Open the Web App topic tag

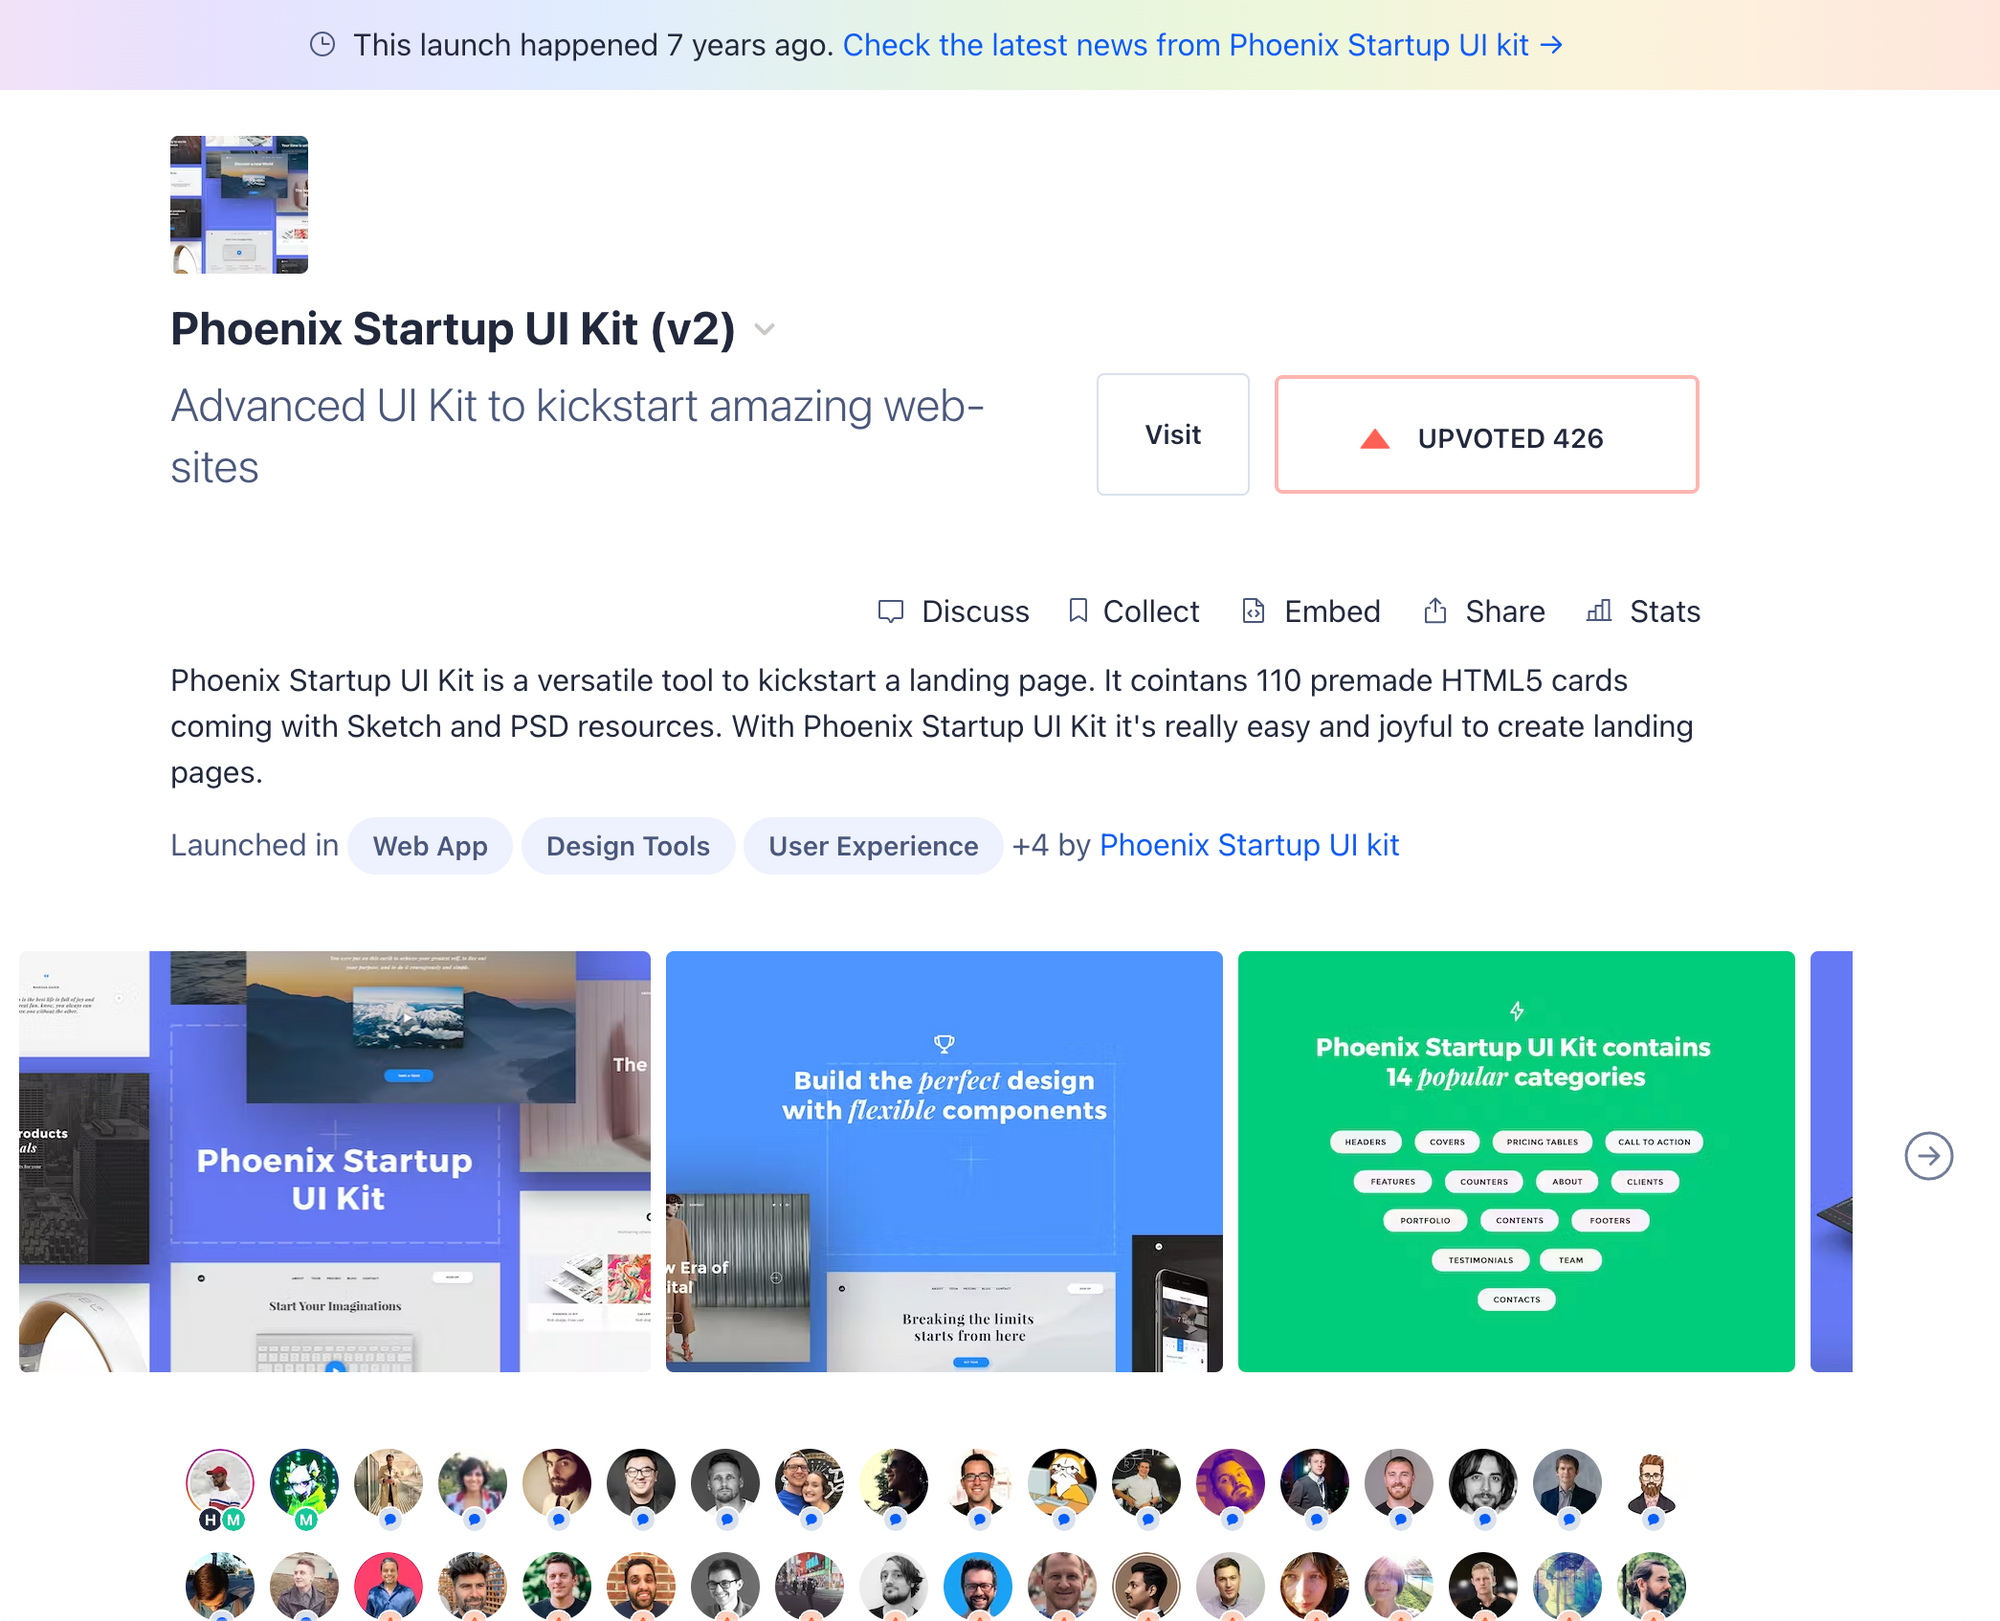pos(430,846)
